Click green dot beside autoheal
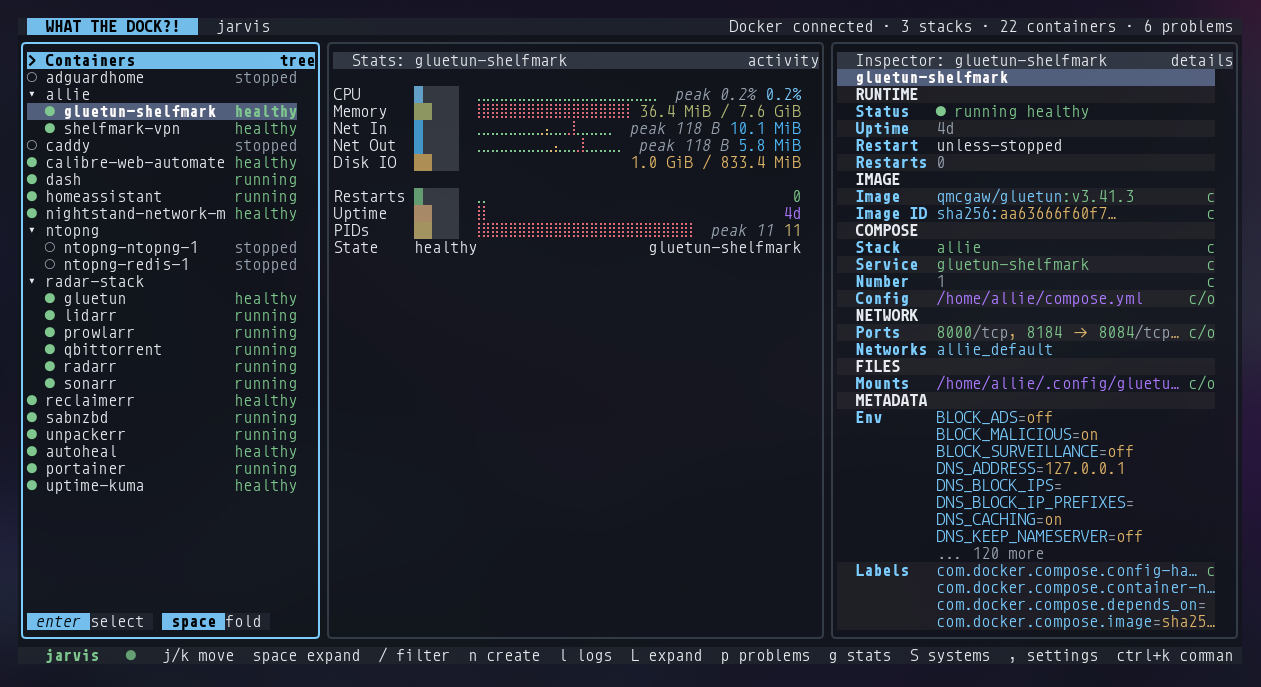Image resolution: width=1261 pixels, height=687 pixels. (32, 452)
